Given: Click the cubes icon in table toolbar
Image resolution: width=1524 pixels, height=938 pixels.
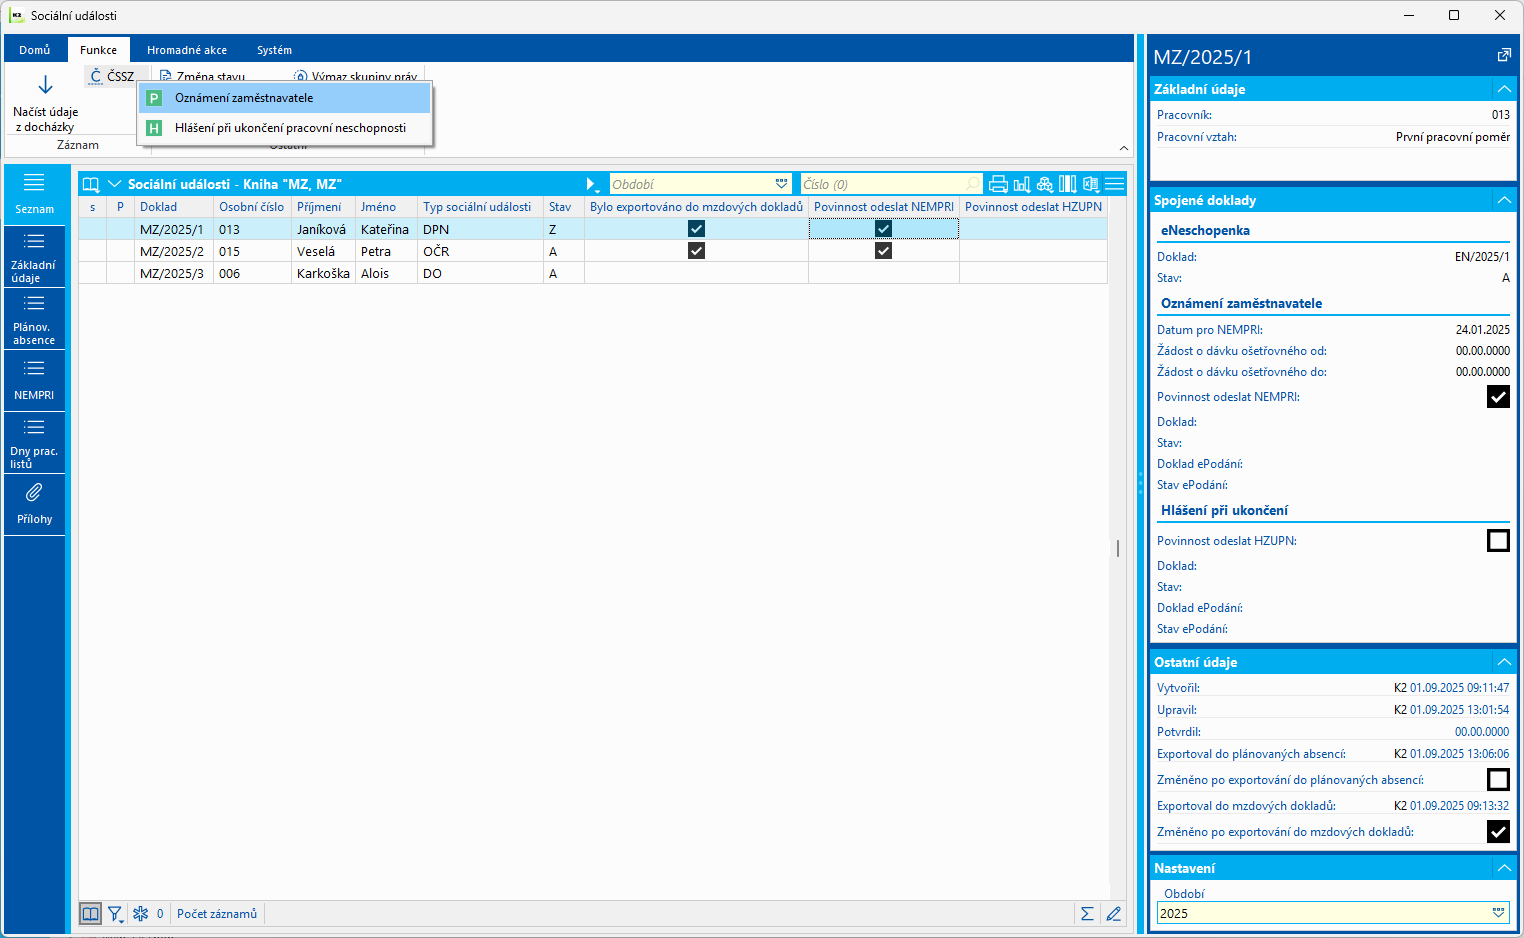Looking at the screenshot, I should pos(1045,184).
